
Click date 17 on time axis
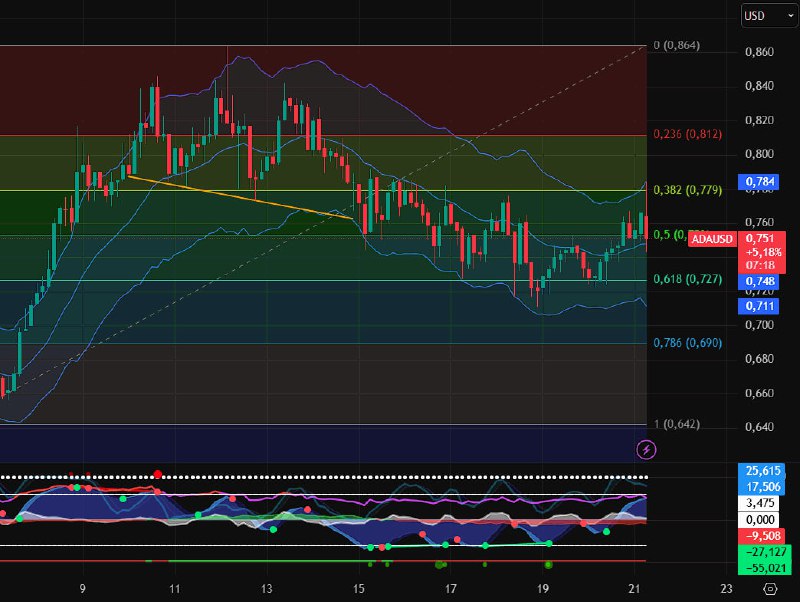(x=451, y=589)
